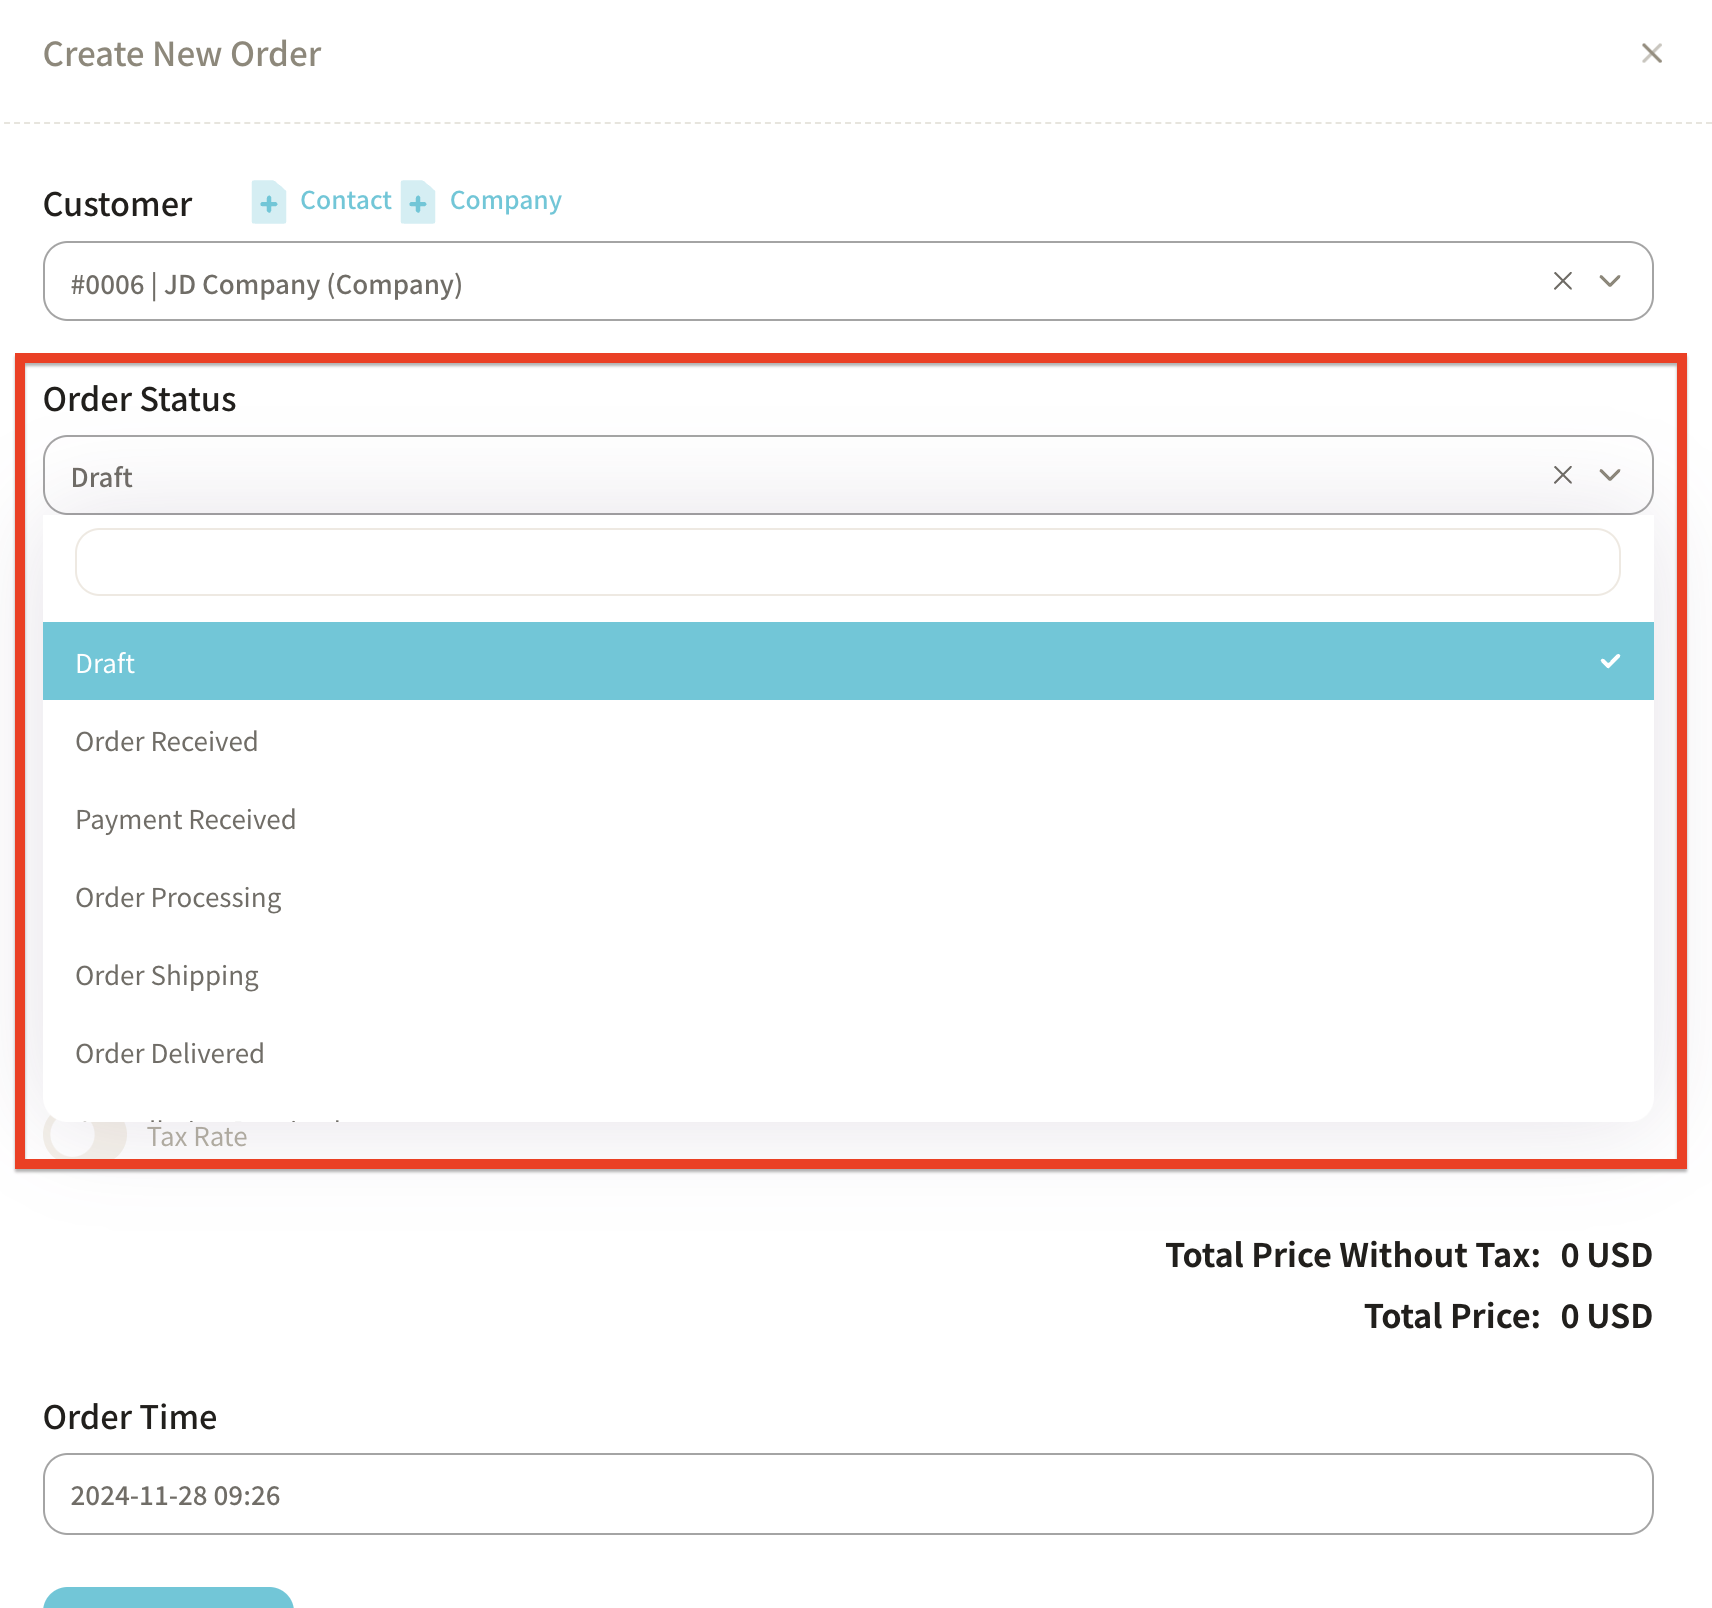Image resolution: width=1712 pixels, height=1608 pixels.
Task: Clear the Draft order status selection
Action: pos(1562,475)
